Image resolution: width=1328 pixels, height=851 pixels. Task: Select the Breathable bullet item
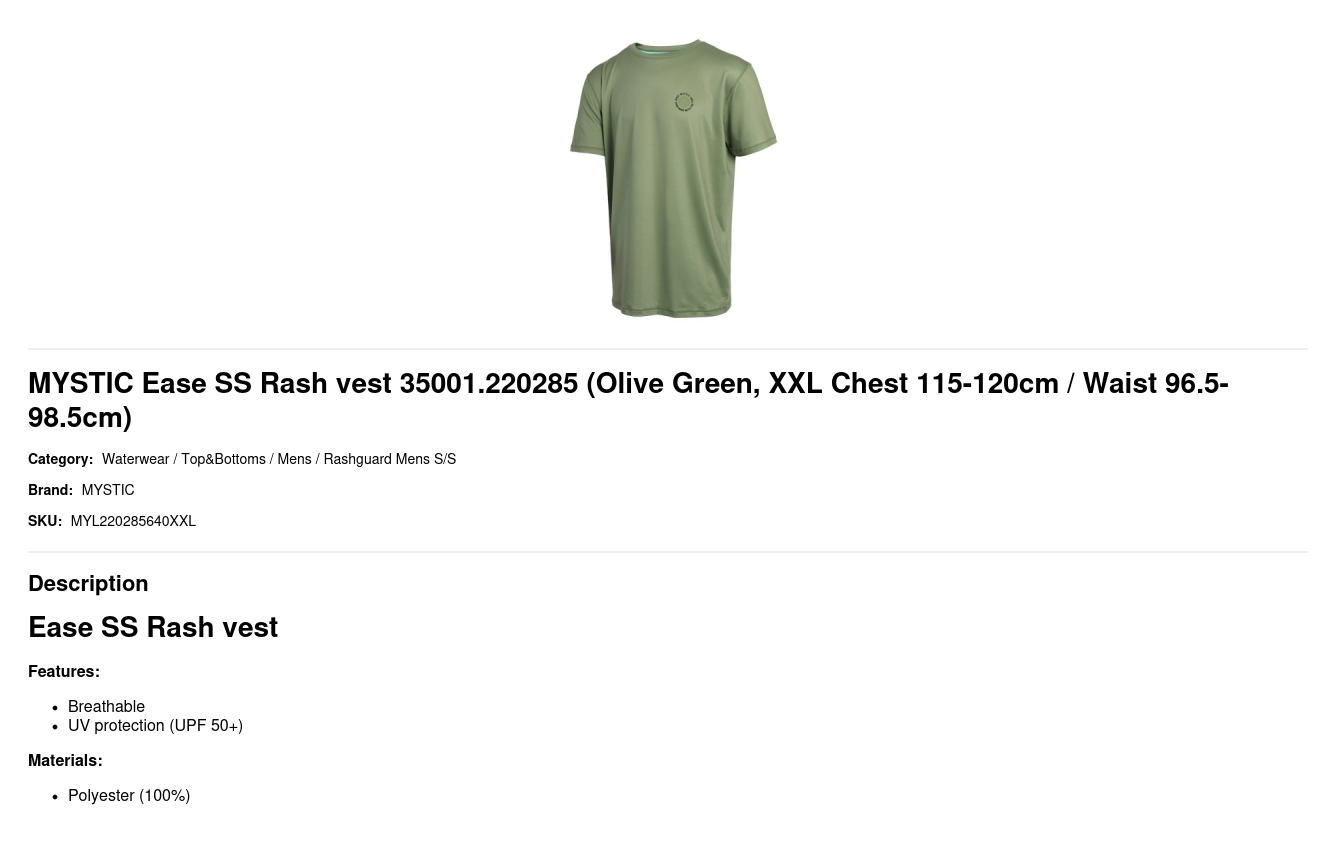(x=106, y=707)
